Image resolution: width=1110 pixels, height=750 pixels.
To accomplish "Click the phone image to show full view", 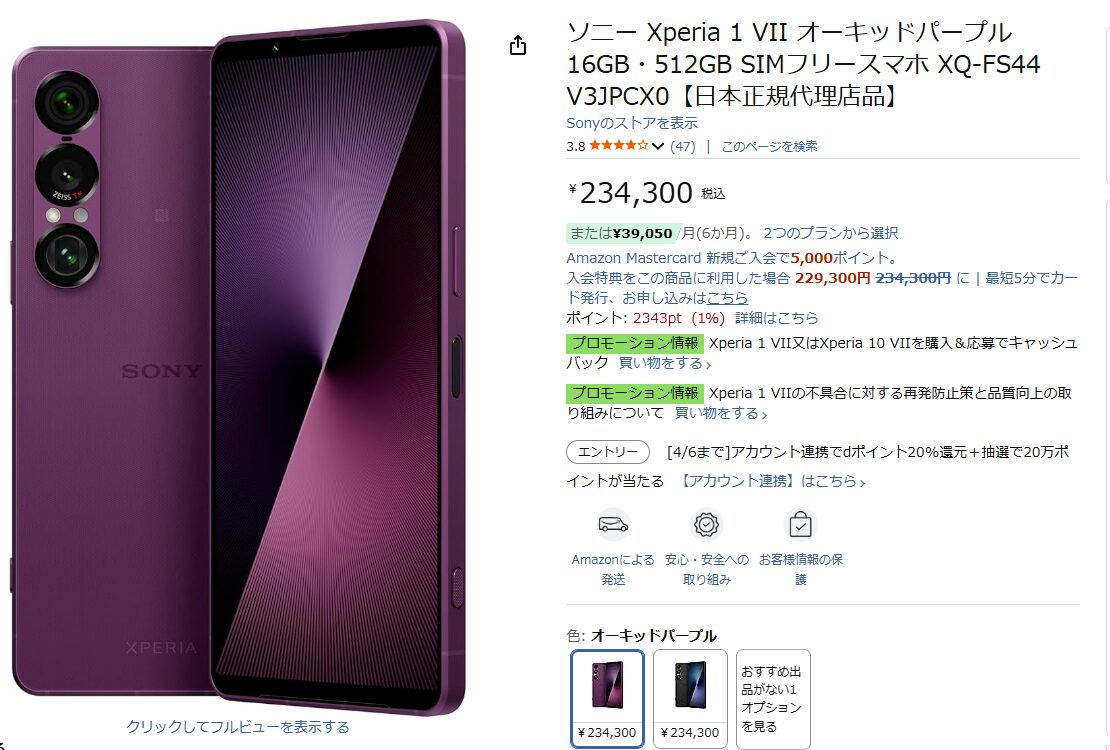I will [238, 368].
